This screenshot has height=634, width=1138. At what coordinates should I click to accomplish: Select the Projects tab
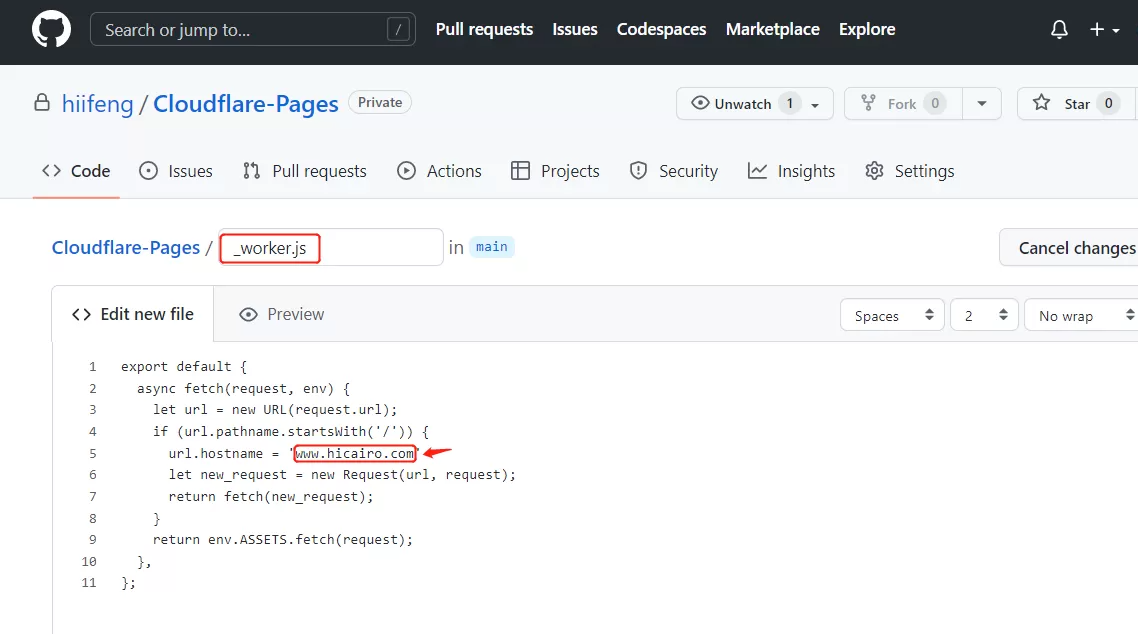point(555,171)
